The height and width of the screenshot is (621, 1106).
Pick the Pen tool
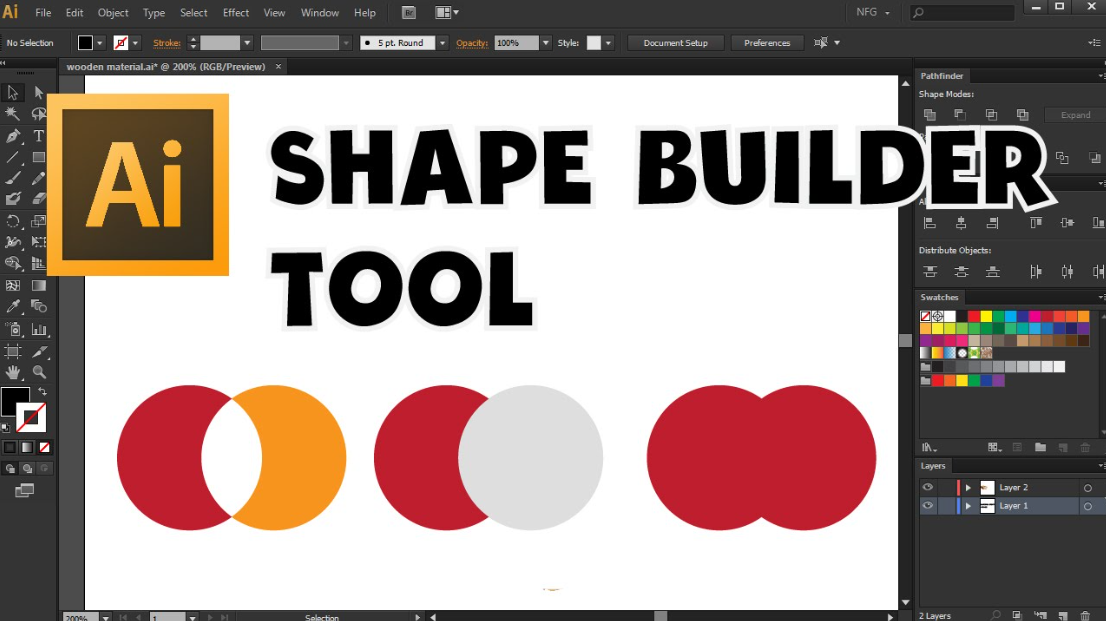click(13, 136)
